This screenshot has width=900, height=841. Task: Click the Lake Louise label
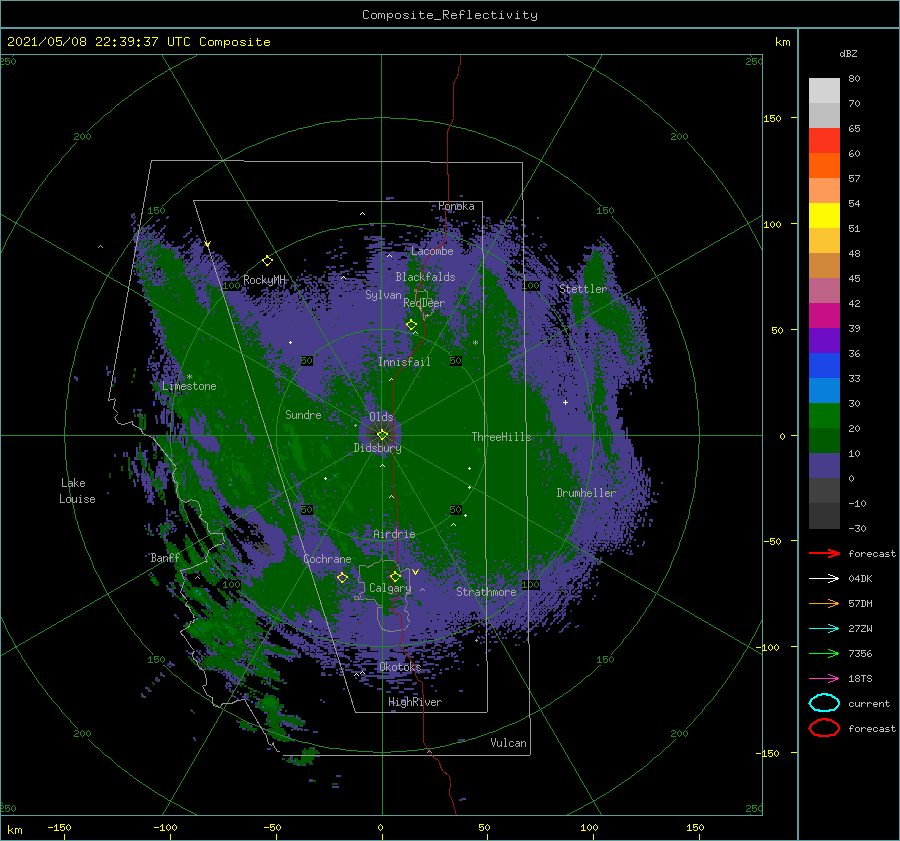(77, 491)
